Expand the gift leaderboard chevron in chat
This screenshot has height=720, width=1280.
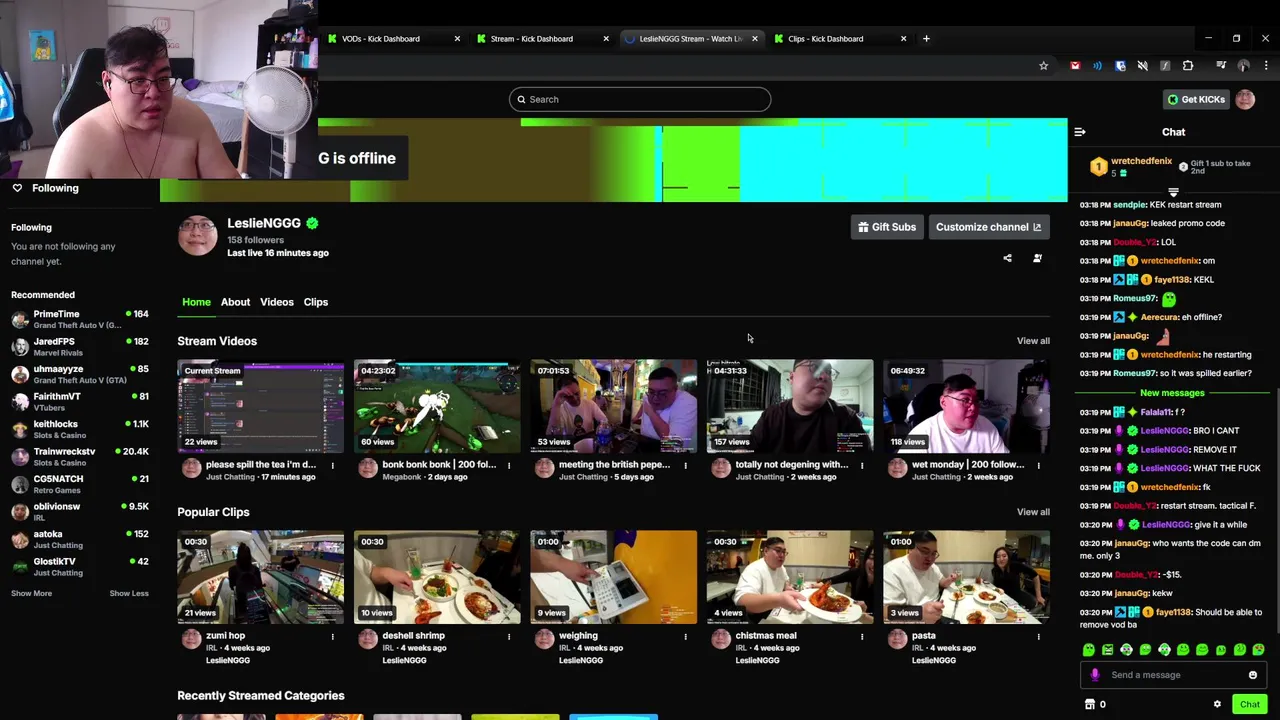[1174, 192]
